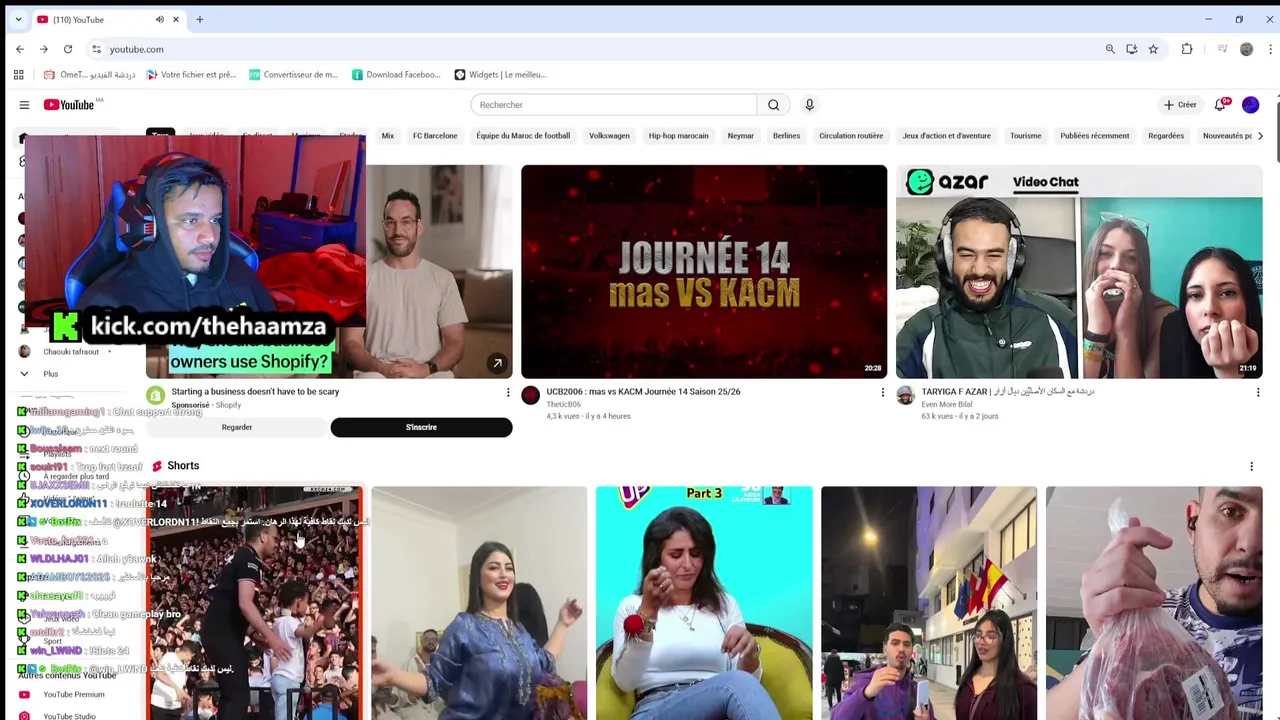
Task: Click the TheUcB06 channel avatar
Action: 531,396
